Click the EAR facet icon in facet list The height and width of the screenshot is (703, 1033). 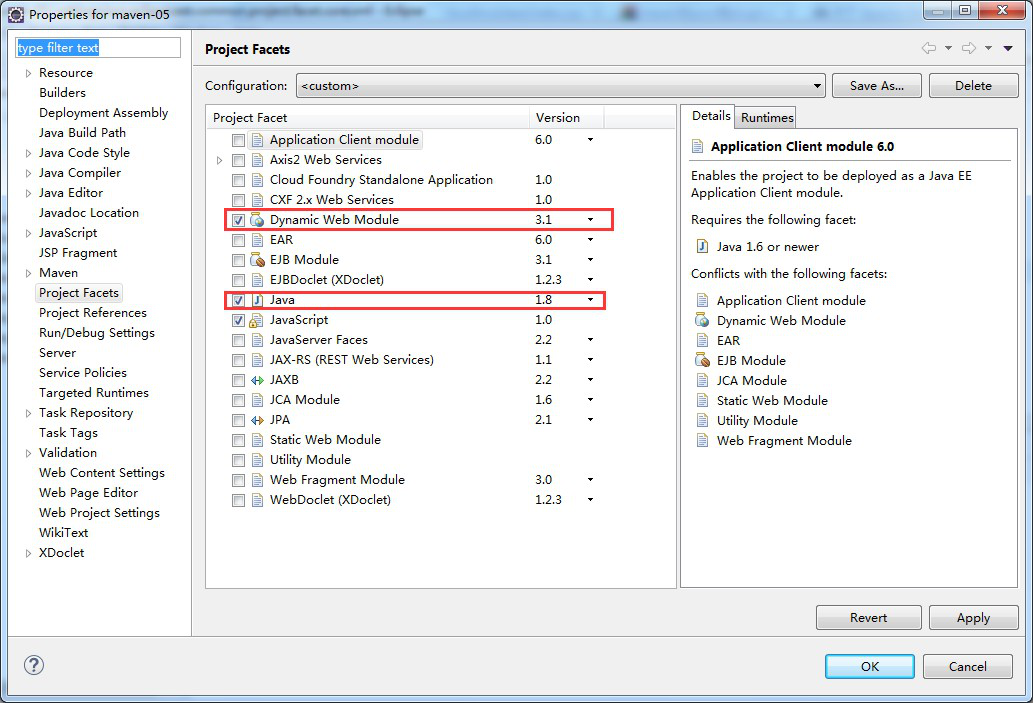[x=258, y=240]
